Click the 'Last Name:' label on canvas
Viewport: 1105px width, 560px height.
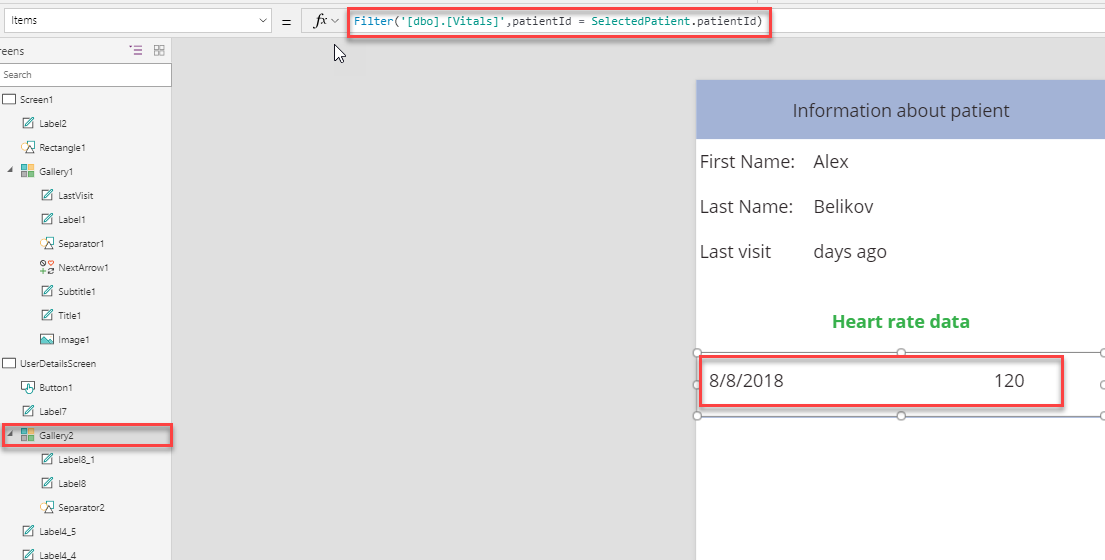pyautogui.click(x=746, y=206)
